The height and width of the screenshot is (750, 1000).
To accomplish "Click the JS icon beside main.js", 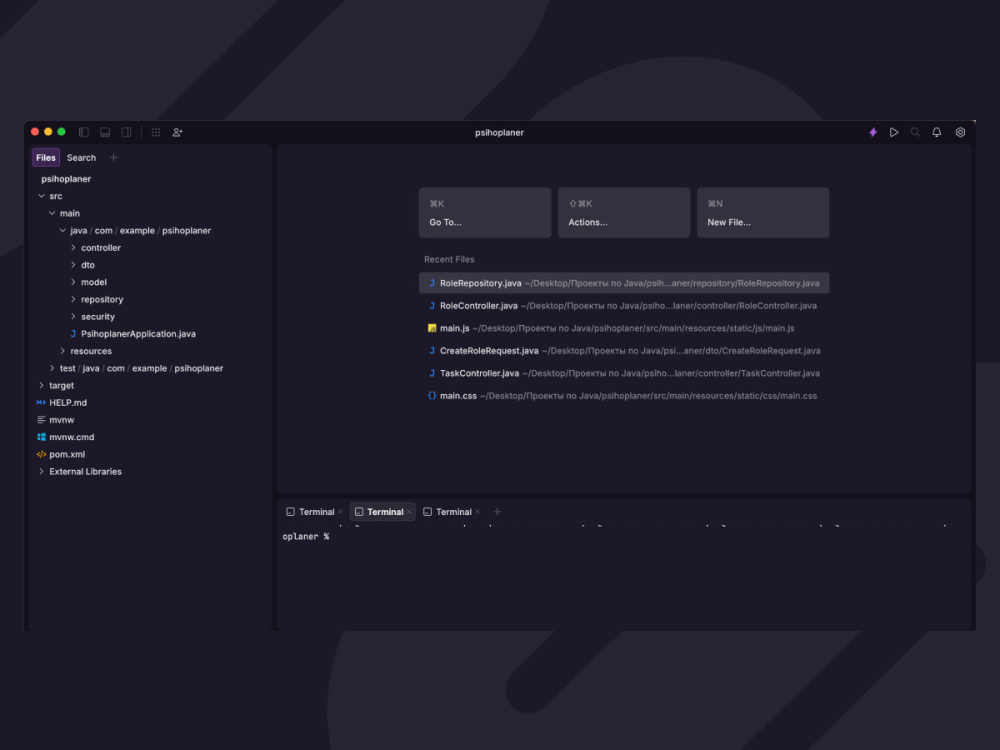I will pos(432,328).
